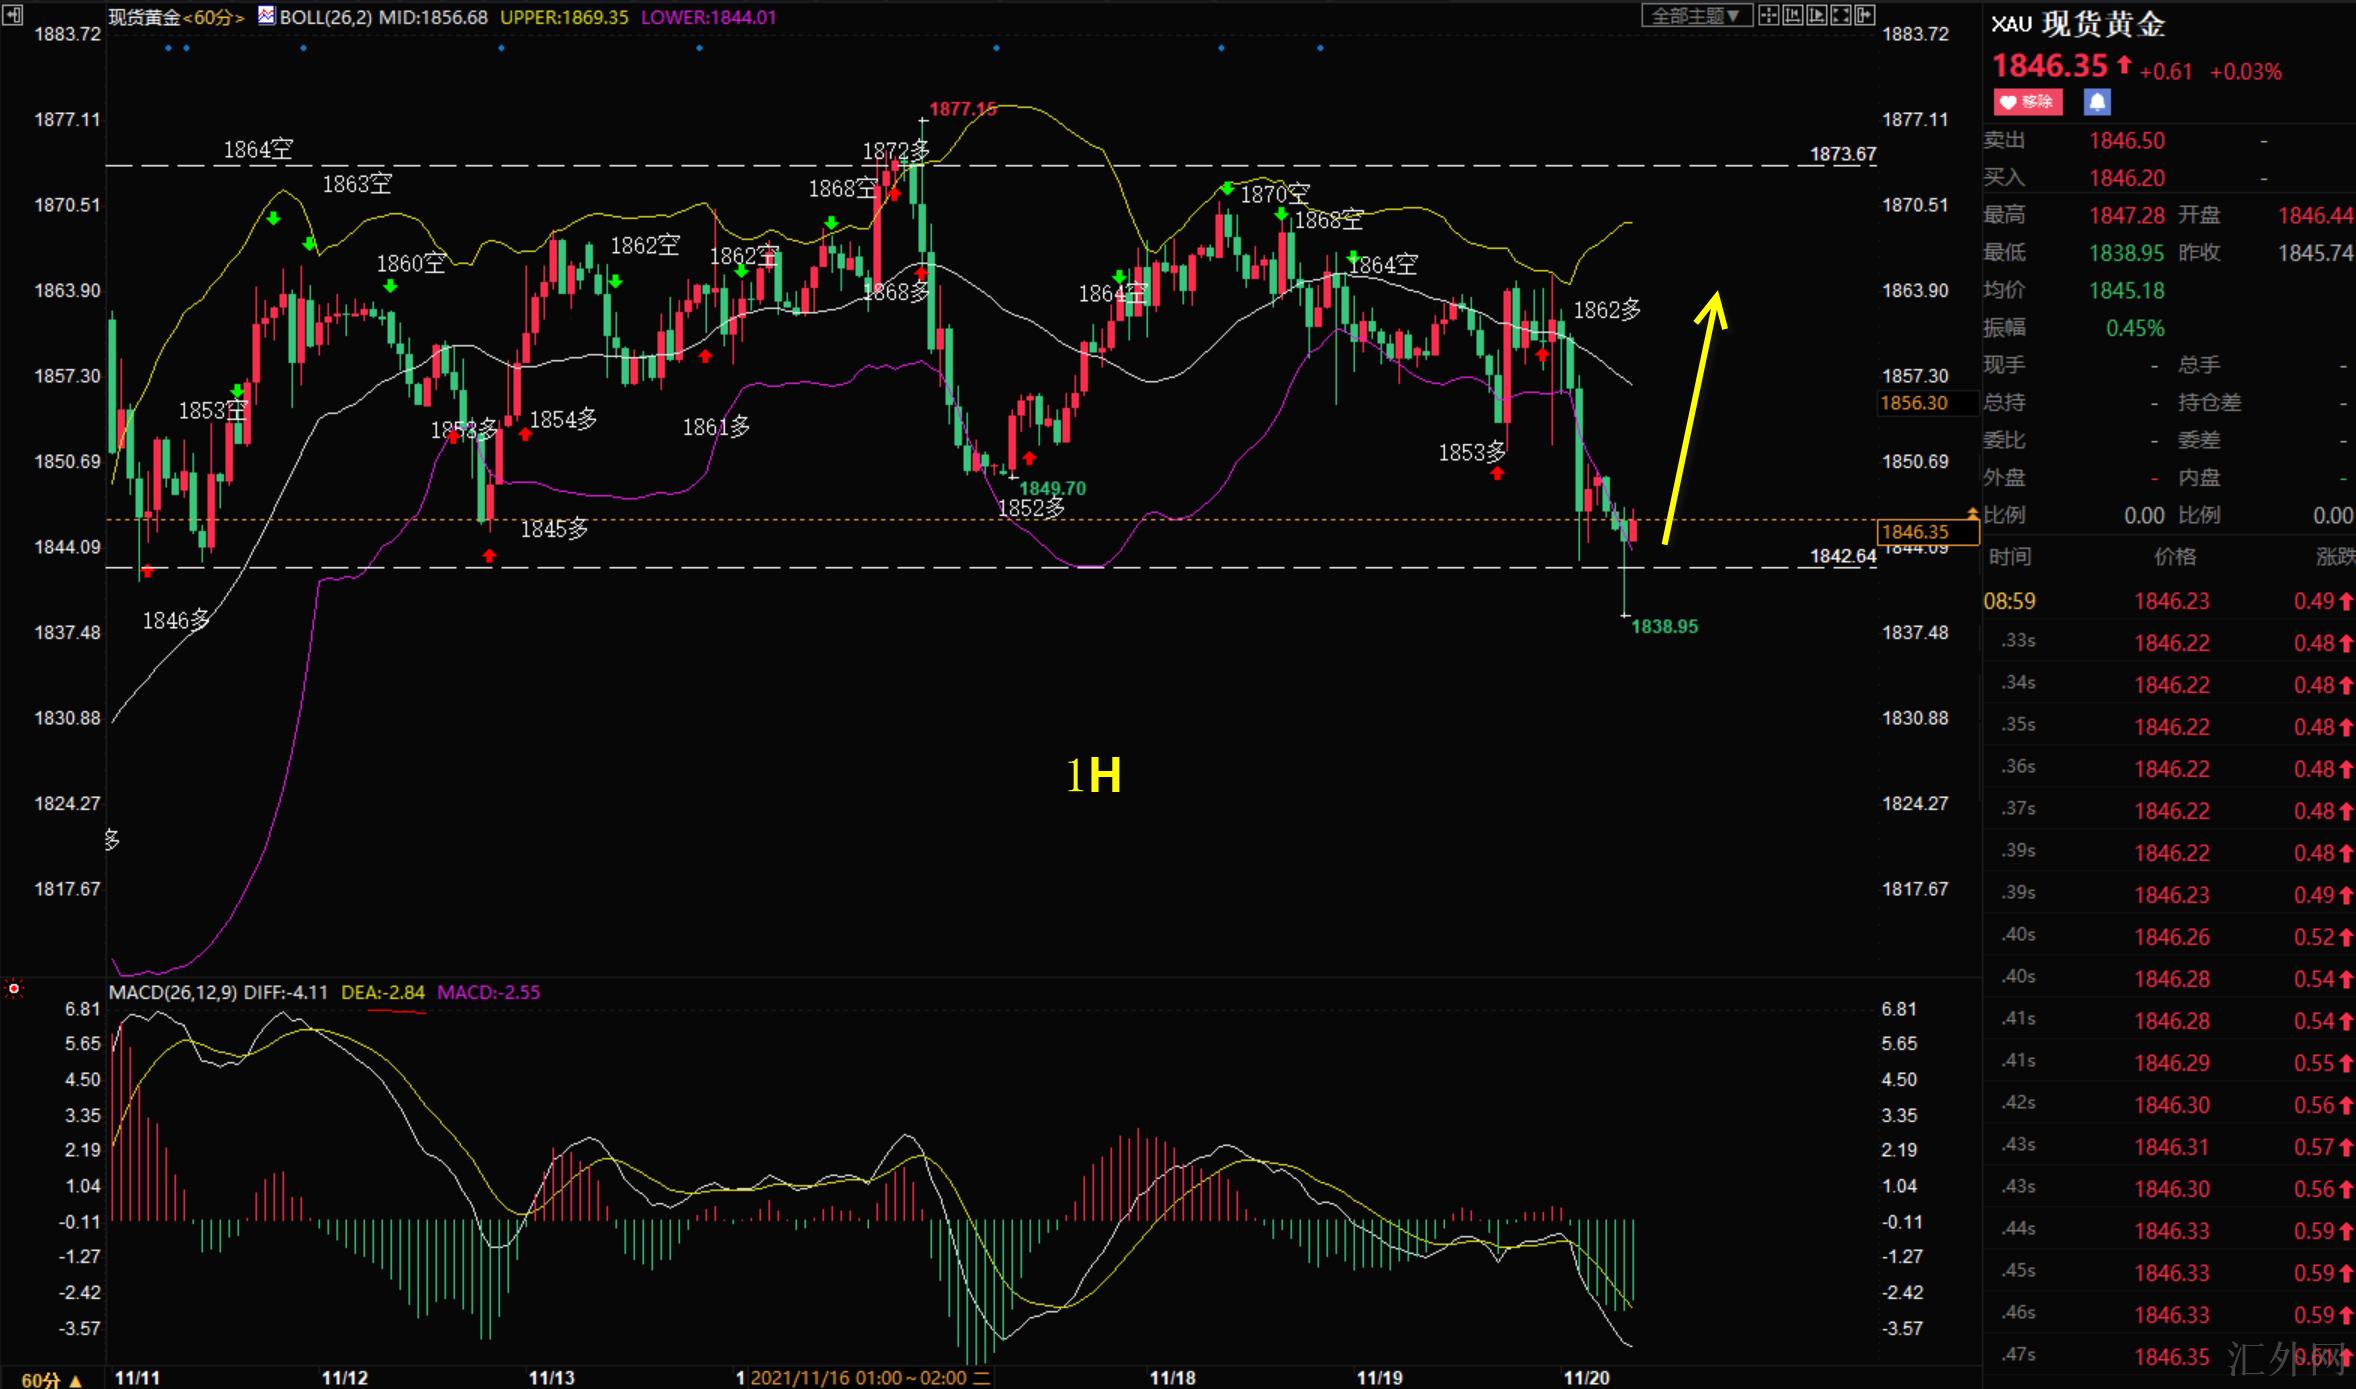The width and height of the screenshot is (2356, 1389).
Task: Click the 1873.67 horizontal resistance line label
Action: pos(1842,154)
